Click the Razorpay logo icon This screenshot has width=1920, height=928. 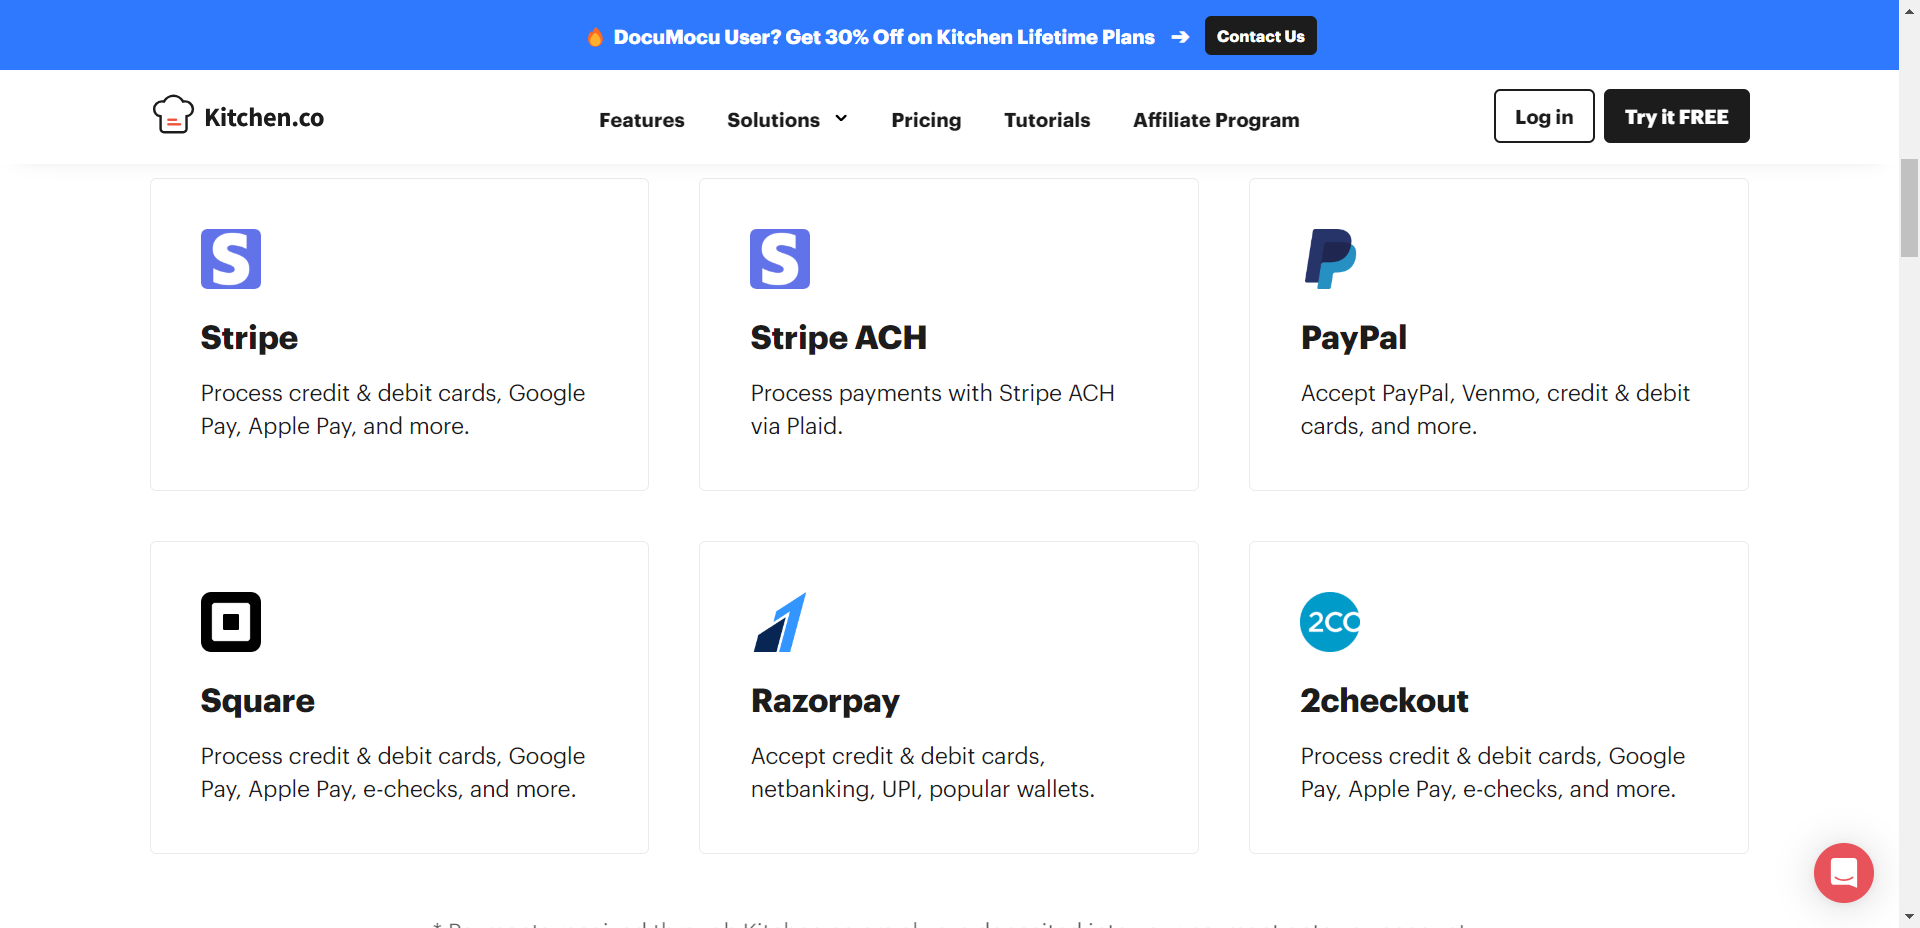coord(780,622)
